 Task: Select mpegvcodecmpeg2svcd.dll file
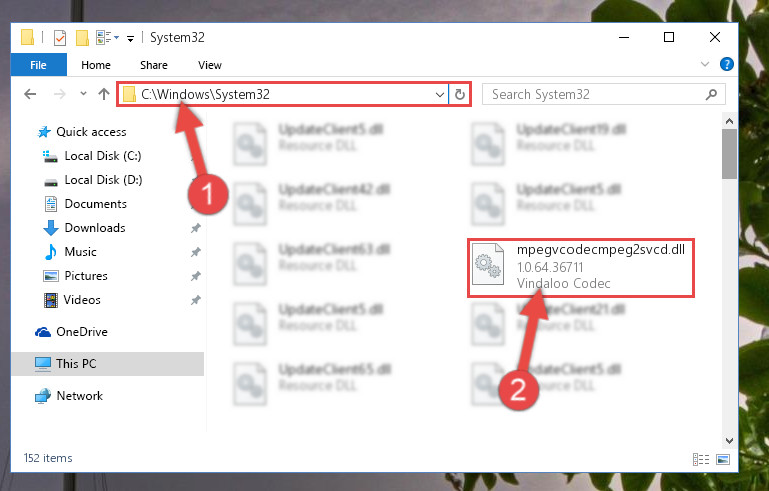tap(581, 268)
